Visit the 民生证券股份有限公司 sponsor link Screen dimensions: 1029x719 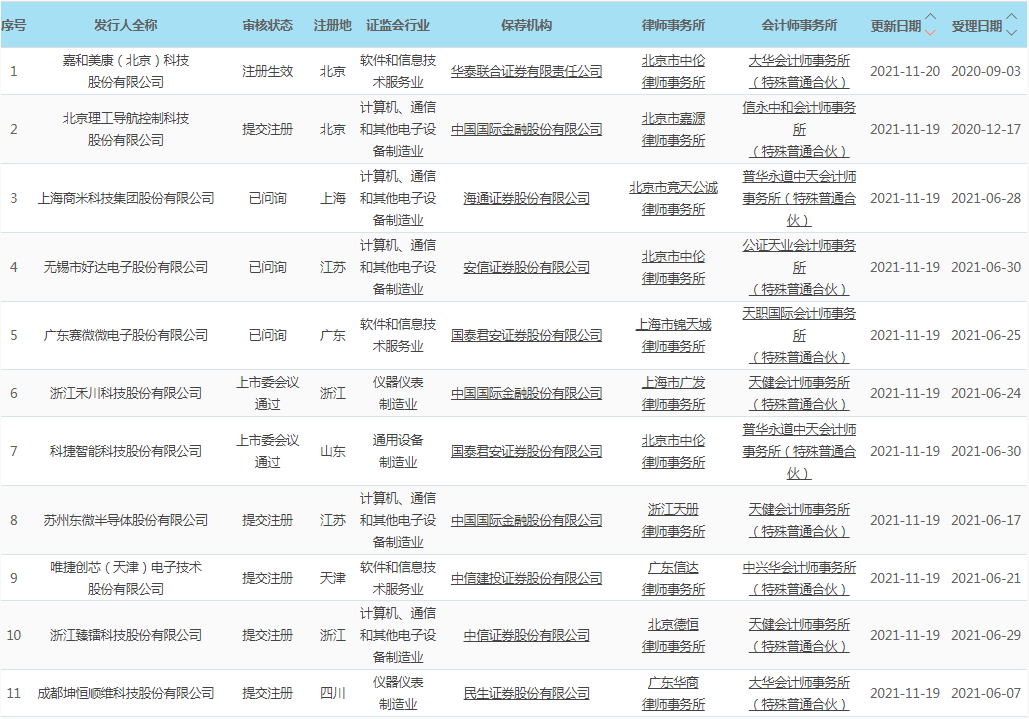coord(526,693)
